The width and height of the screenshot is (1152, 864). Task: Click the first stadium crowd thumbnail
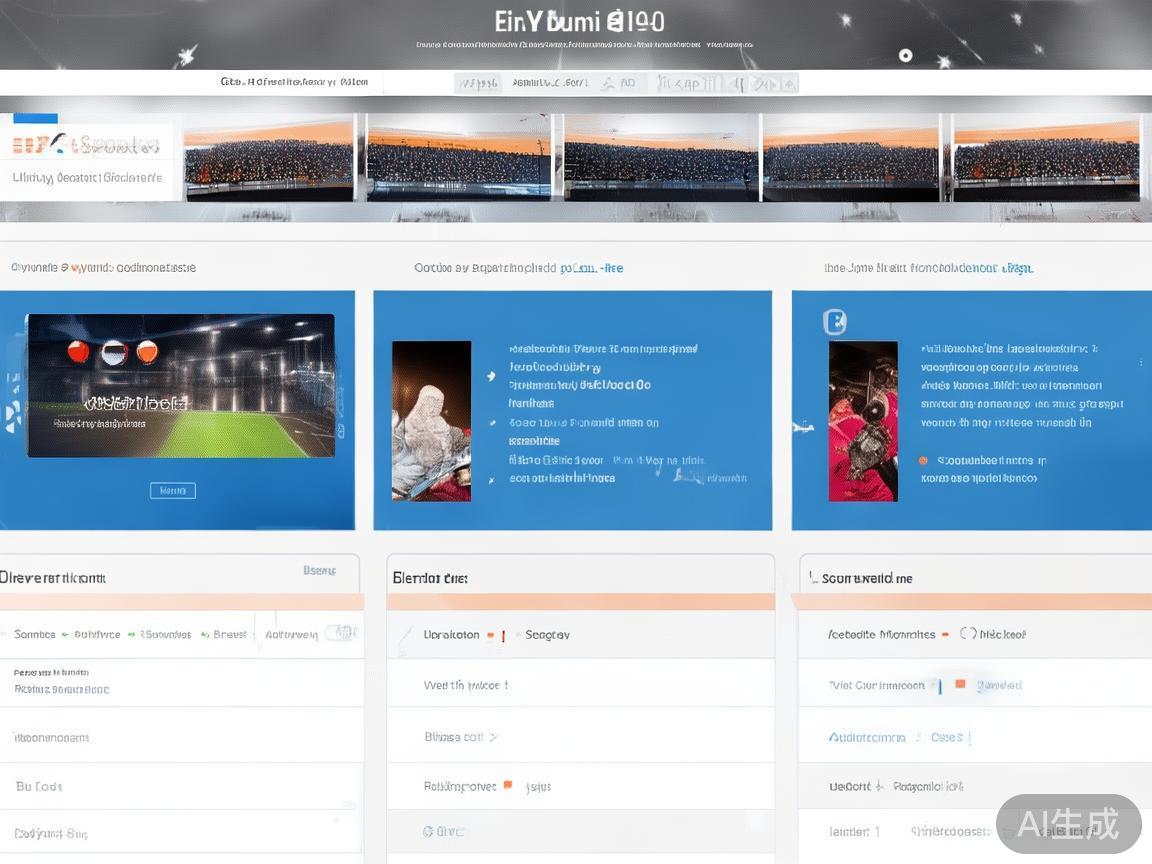click(x=268, y=158)
